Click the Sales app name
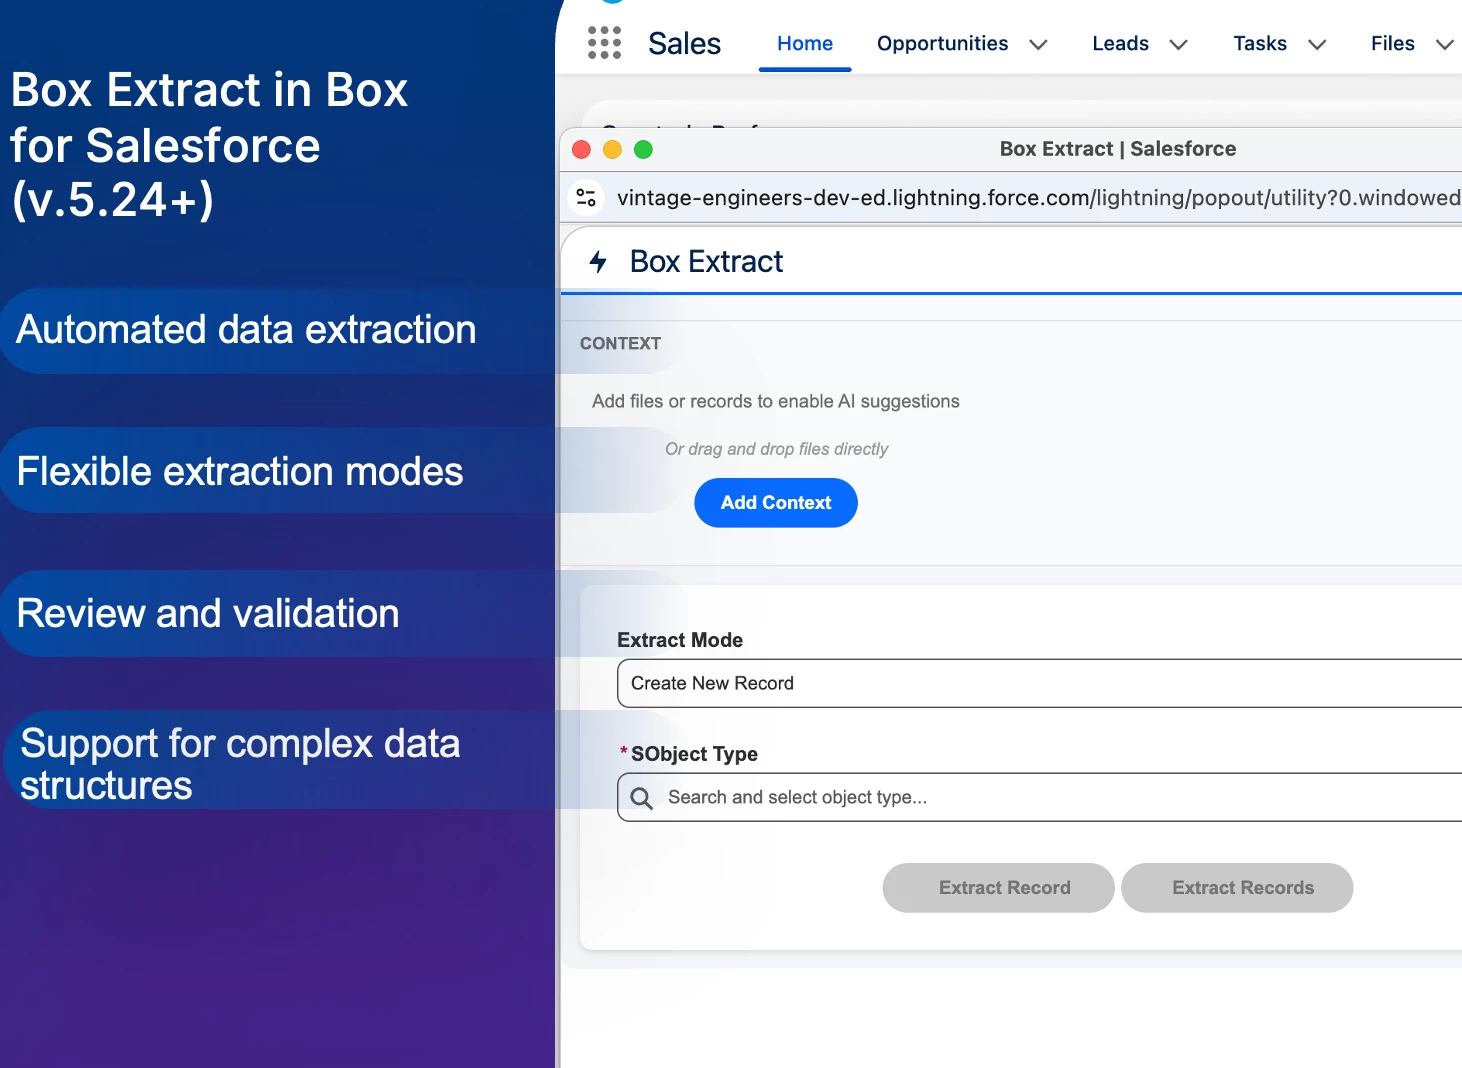This screenshot has height=1068, width=1462. pos(684,44)
